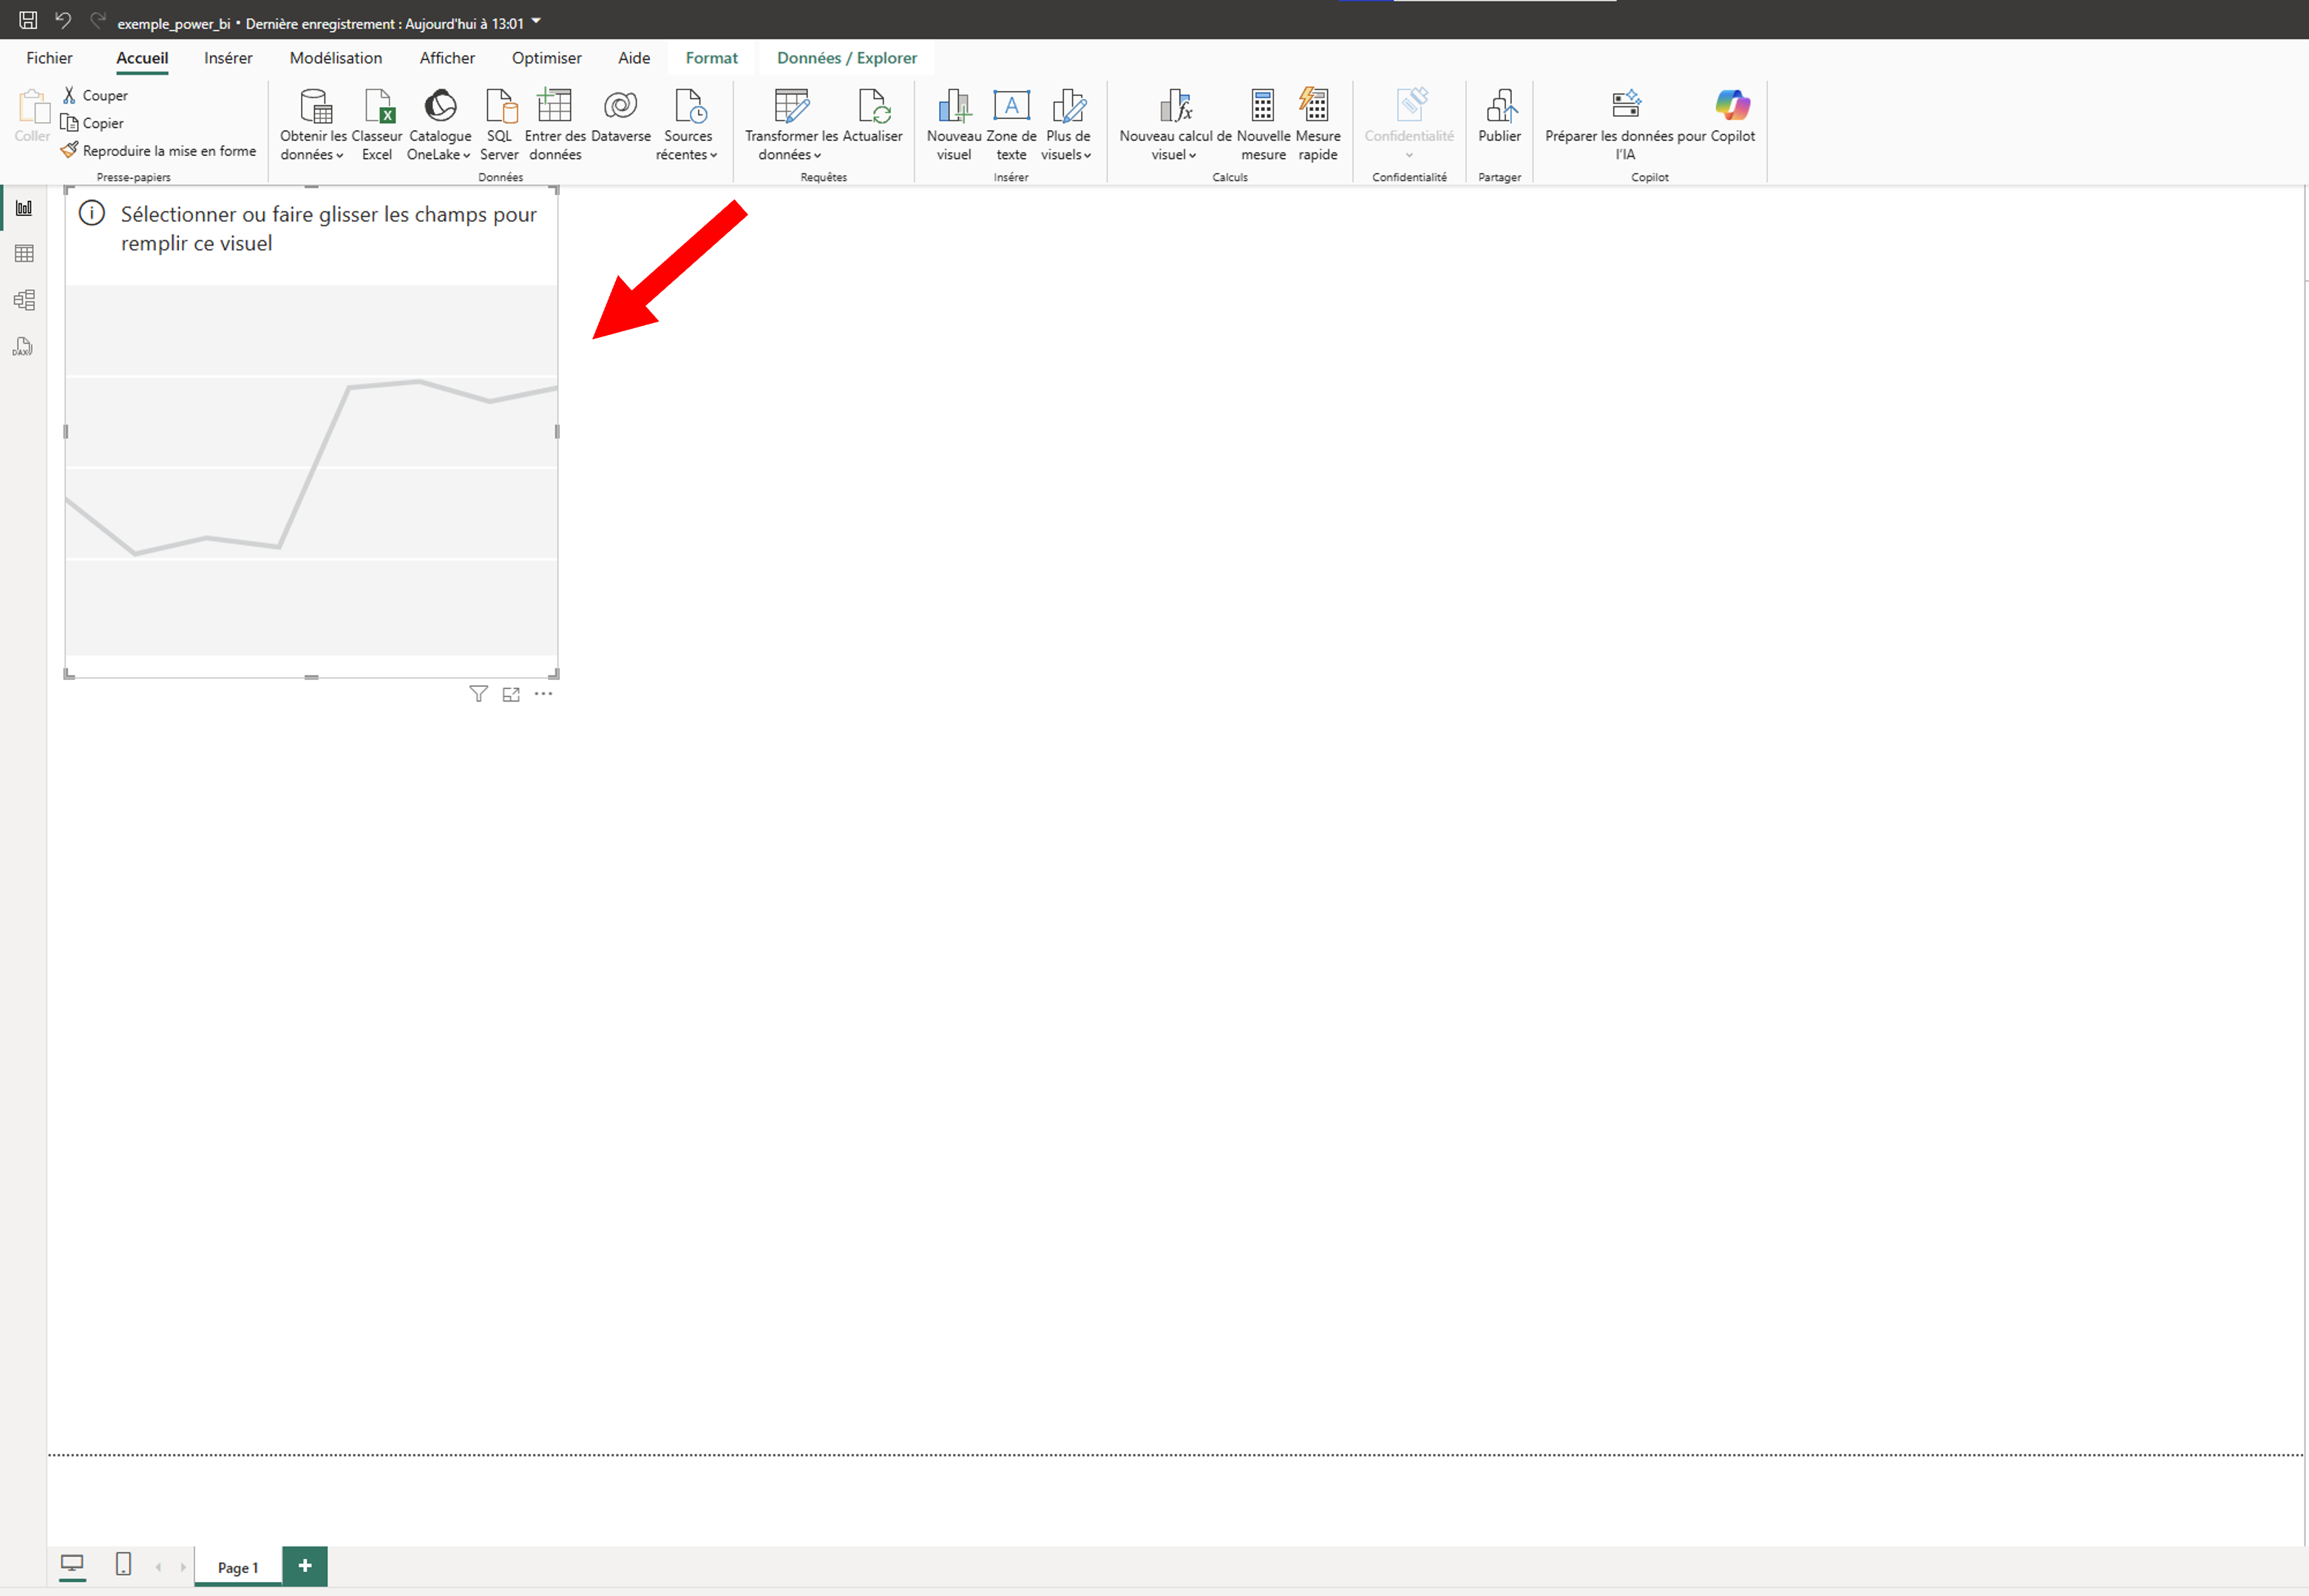Switch to the table view in sidebar
Image resolution: width=2309 pixels, height=1596 pixels.
(x=24, y=254)
